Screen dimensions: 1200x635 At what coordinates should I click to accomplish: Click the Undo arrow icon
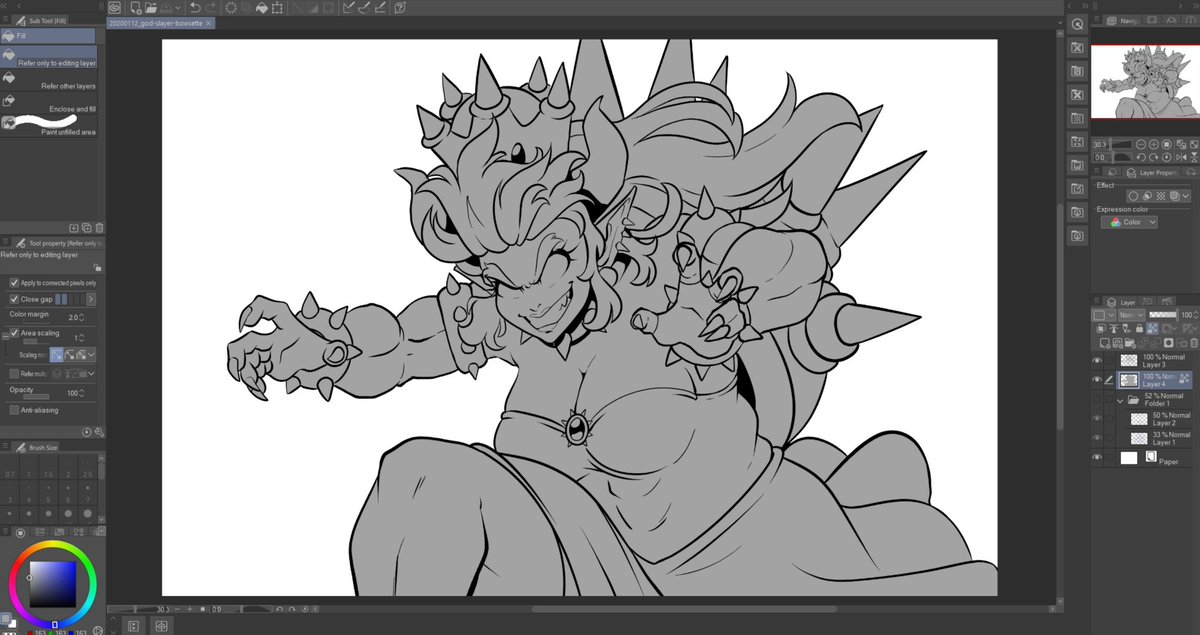[195, 7]
